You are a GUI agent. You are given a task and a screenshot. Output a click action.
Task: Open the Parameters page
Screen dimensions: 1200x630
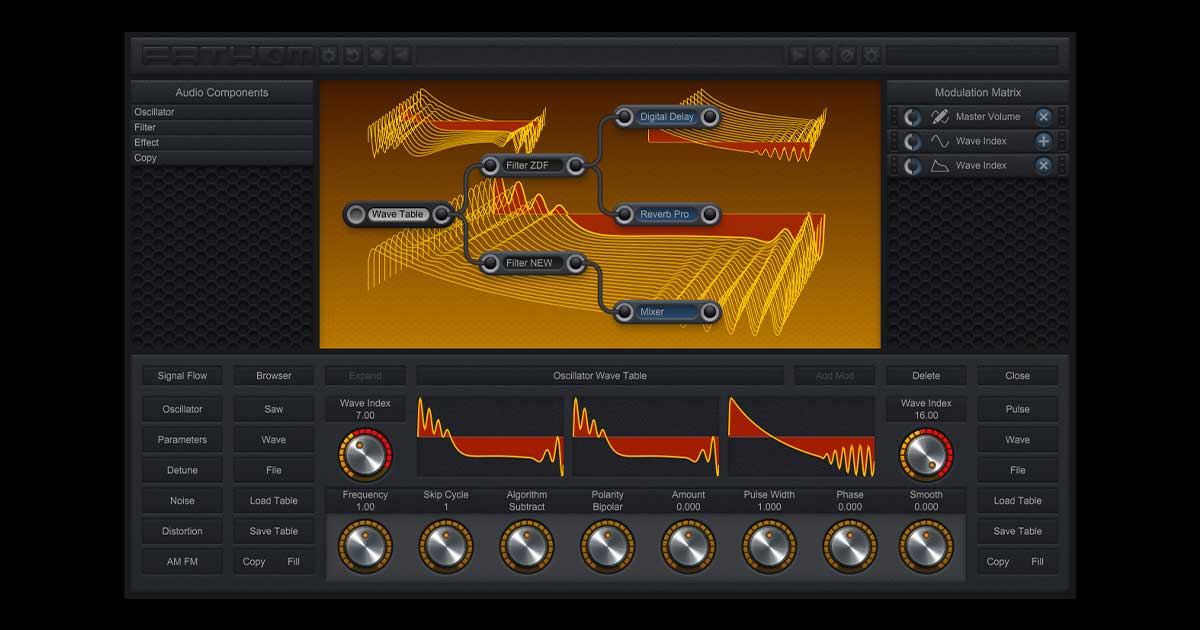coord(182,440)
